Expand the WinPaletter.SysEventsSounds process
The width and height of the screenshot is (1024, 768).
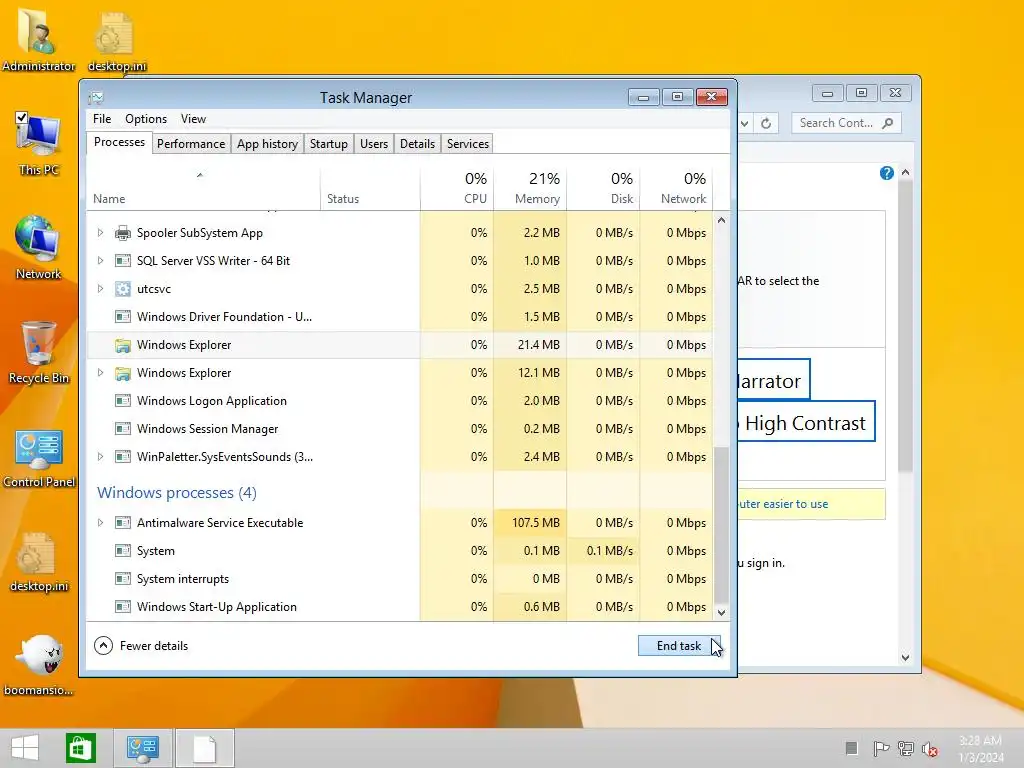[100, 456]
